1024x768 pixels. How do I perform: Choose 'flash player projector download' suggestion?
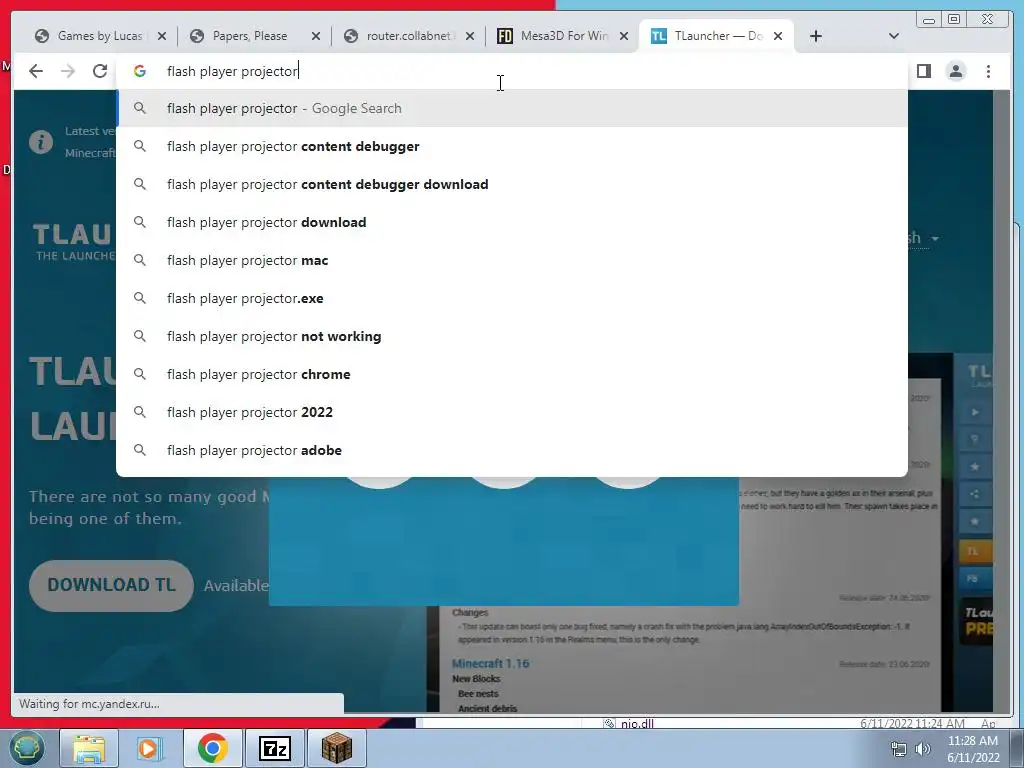pyautogui.click(x=512, y=222)
